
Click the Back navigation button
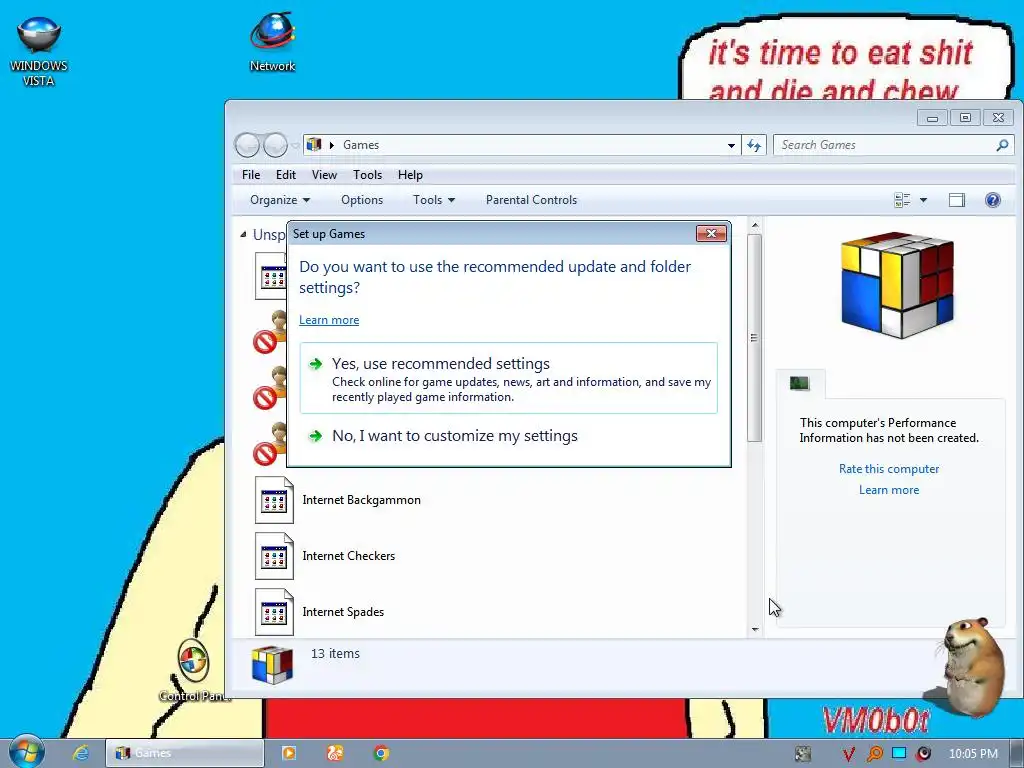click(x=247, y=145)
